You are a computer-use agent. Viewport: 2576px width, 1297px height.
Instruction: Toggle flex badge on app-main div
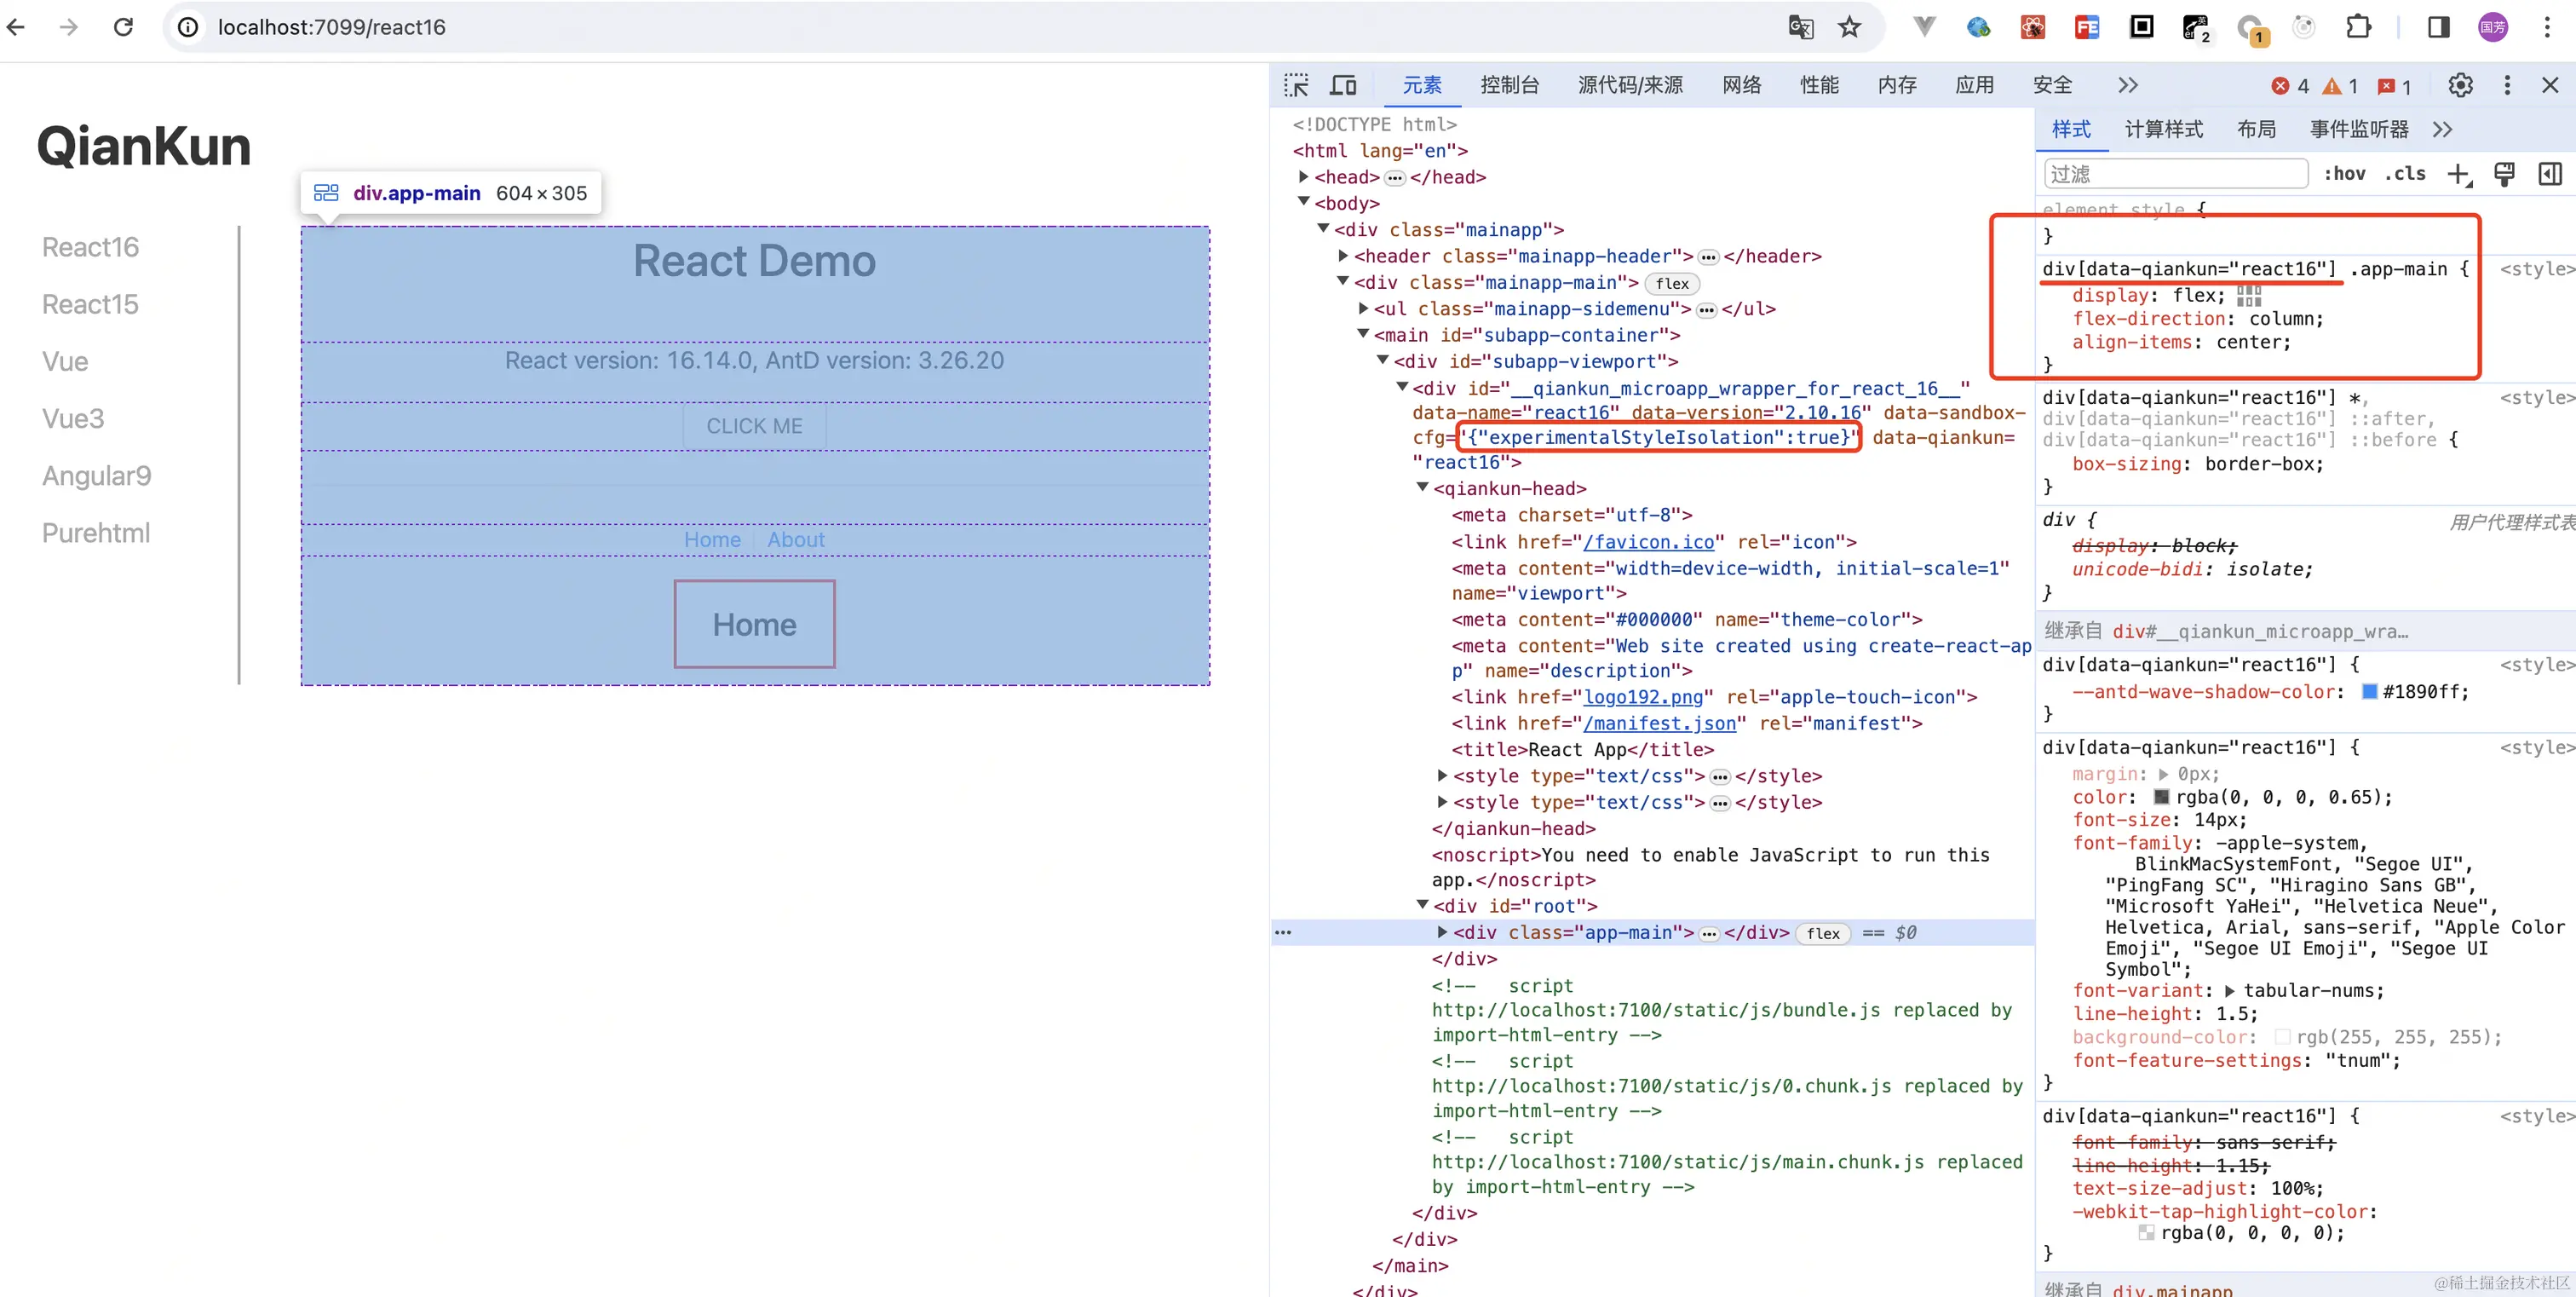coord(1822,933)
